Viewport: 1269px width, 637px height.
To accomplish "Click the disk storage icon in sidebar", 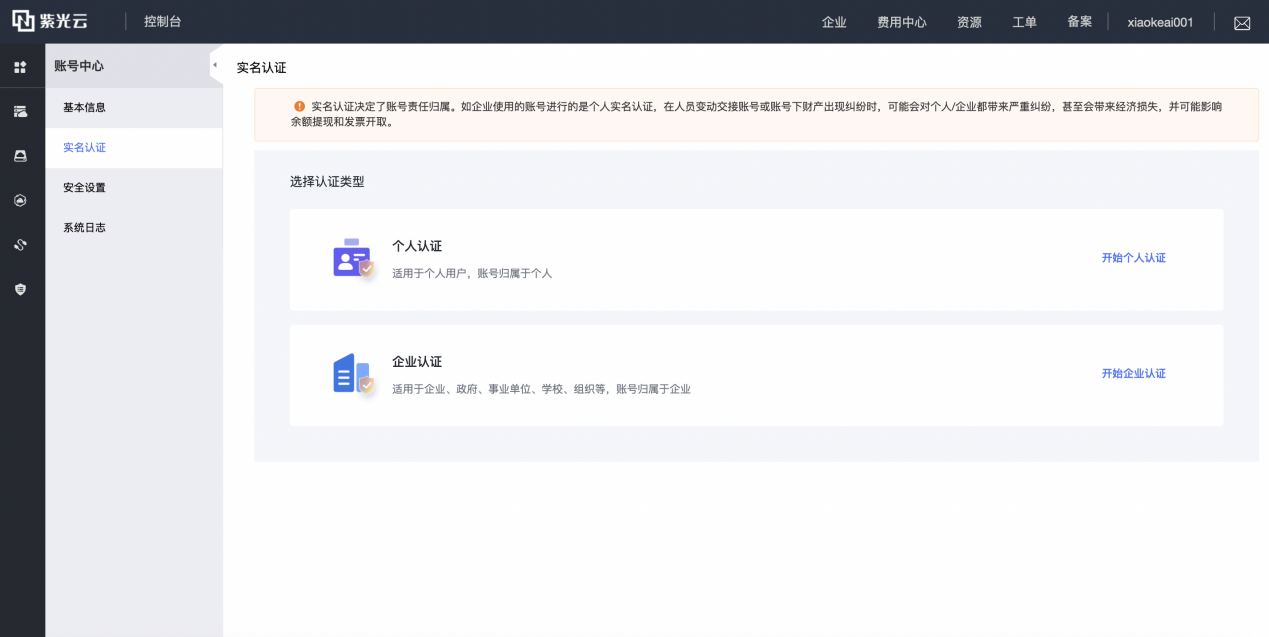I will tap(20, 156).
